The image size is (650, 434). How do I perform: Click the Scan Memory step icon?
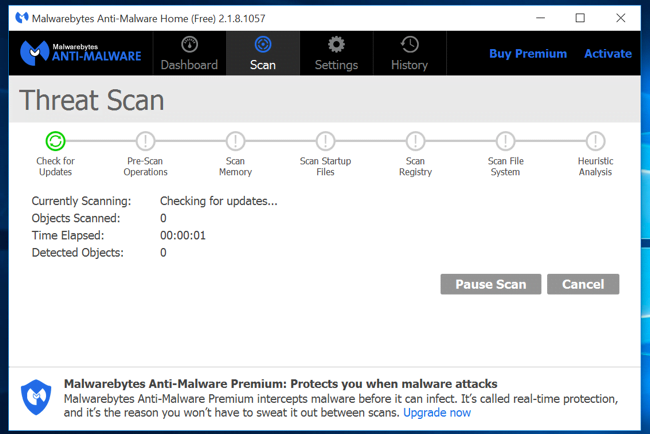click(x=235, y=141)
